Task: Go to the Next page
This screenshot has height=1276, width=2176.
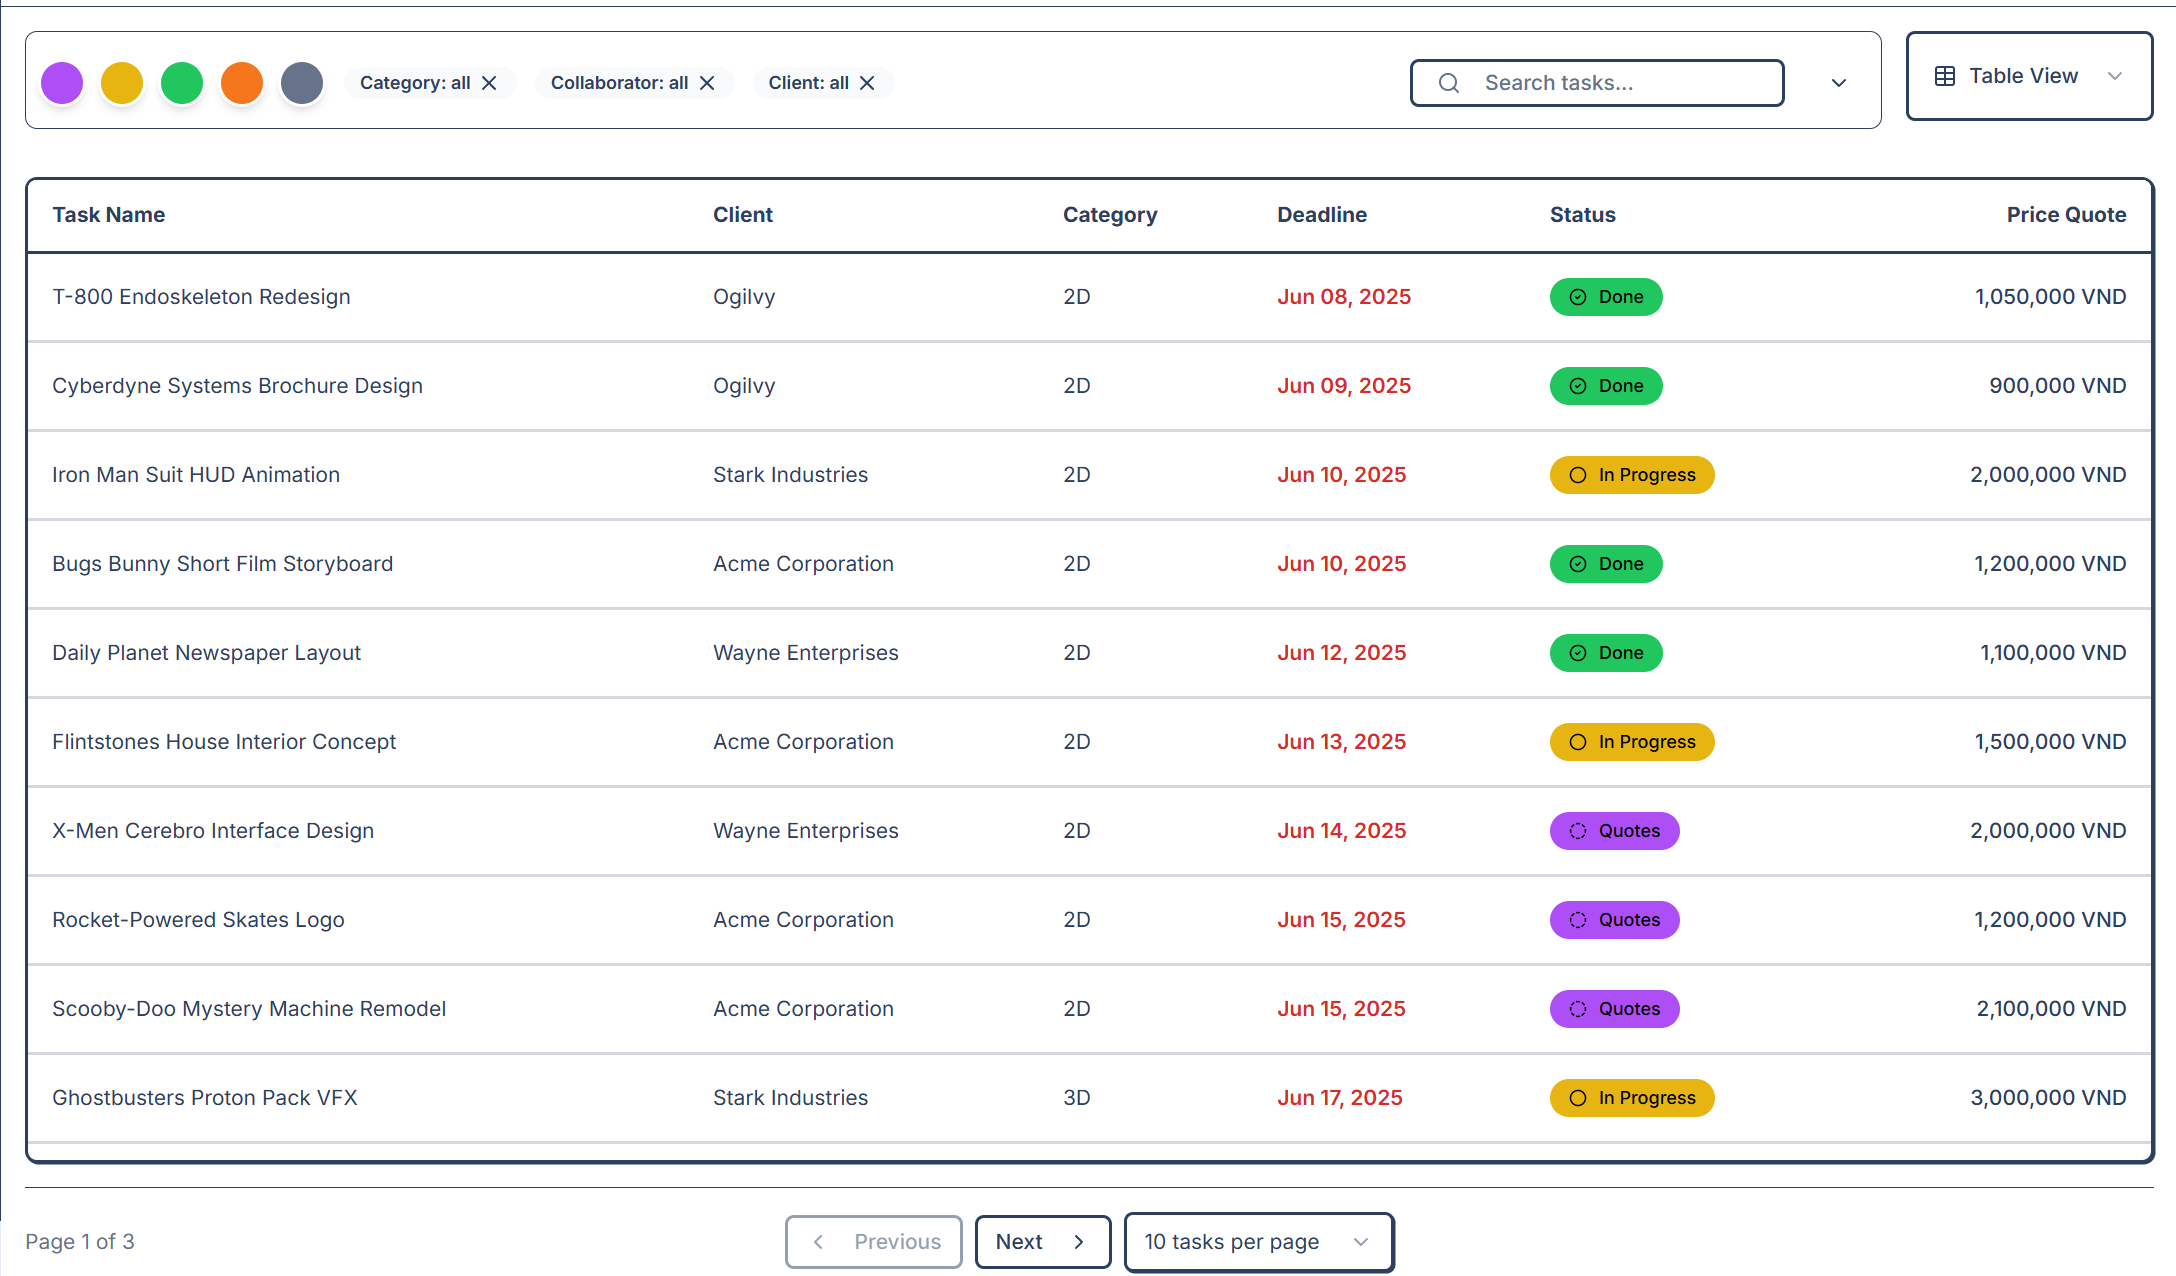Action: click(1043, 1242)
